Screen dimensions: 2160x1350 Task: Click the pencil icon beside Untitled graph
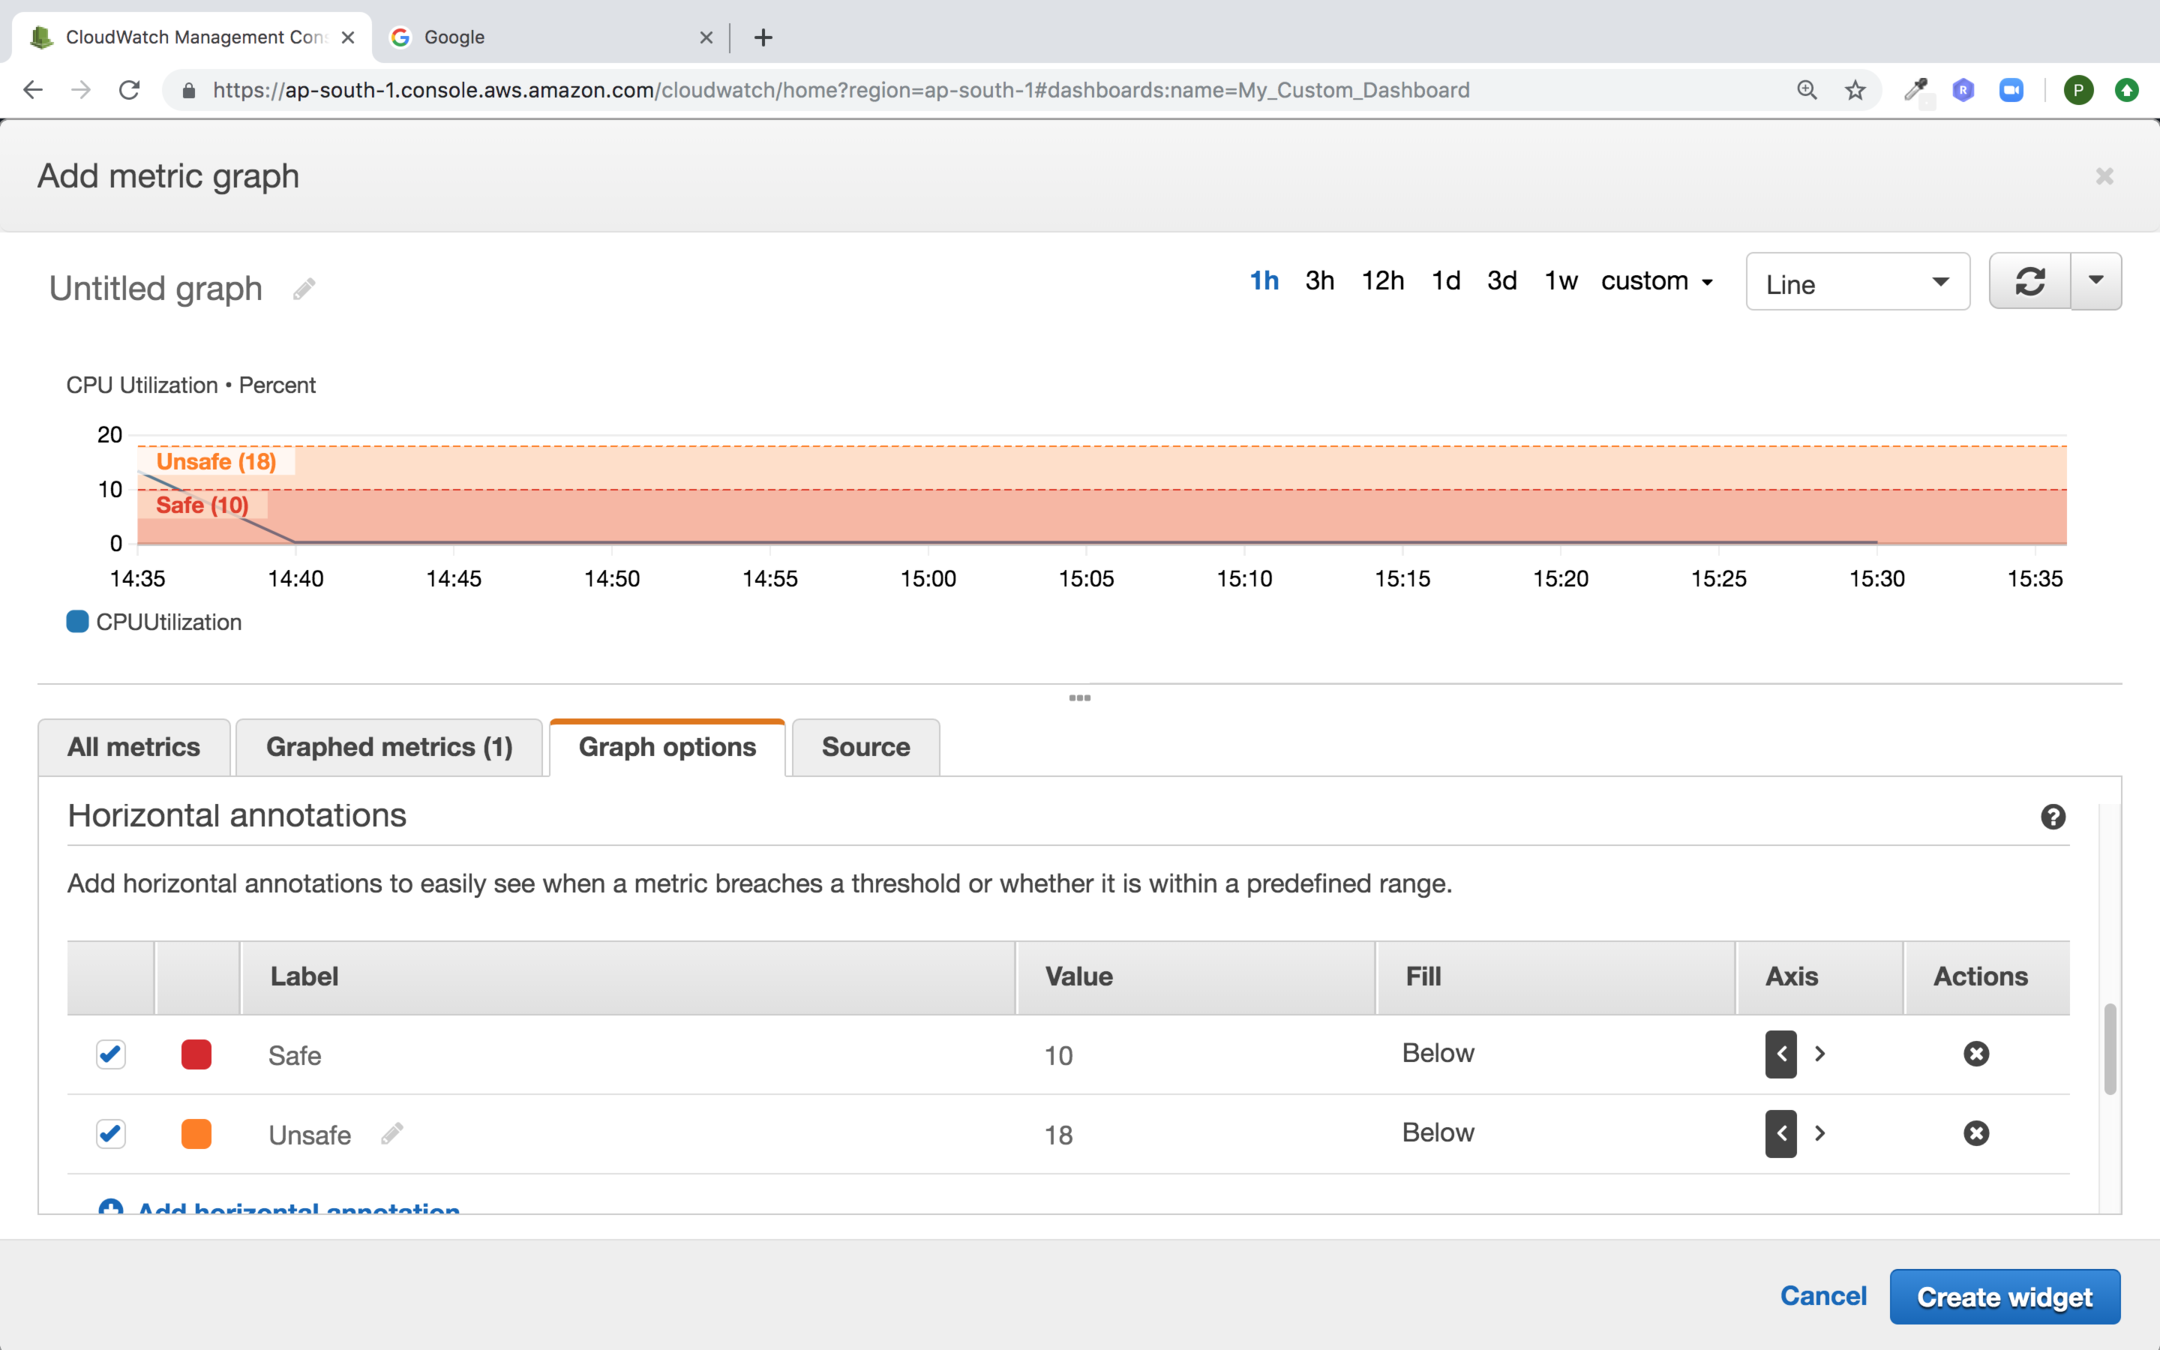(304, 289)
